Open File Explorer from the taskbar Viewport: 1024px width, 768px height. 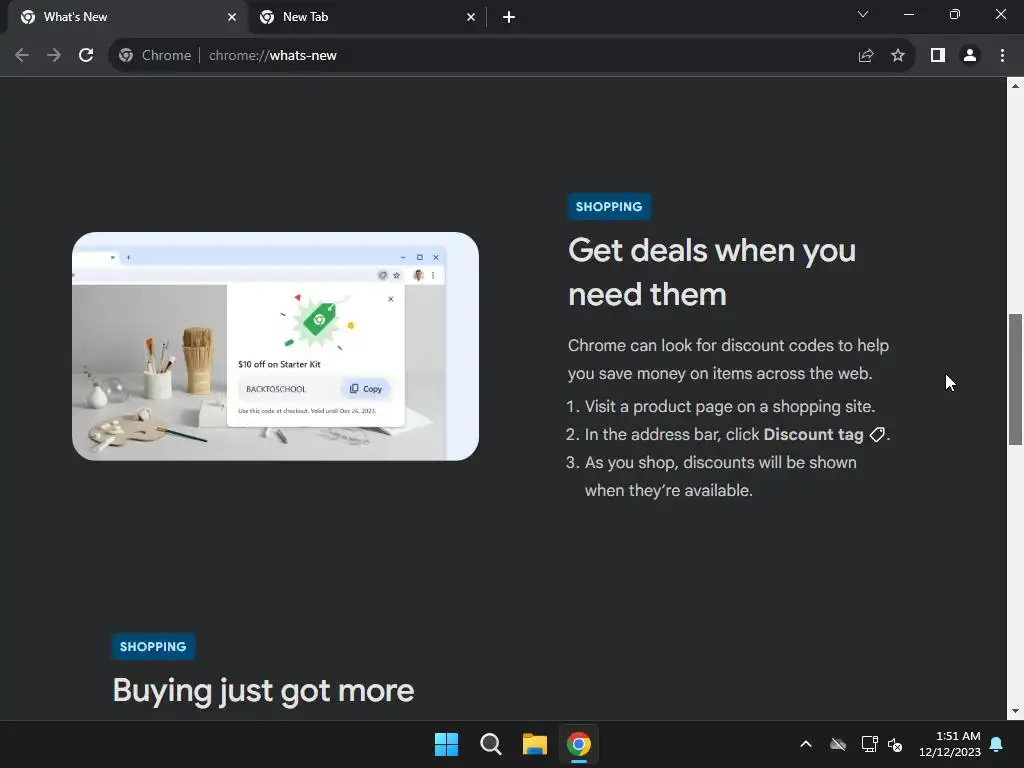tap(535, 744)
